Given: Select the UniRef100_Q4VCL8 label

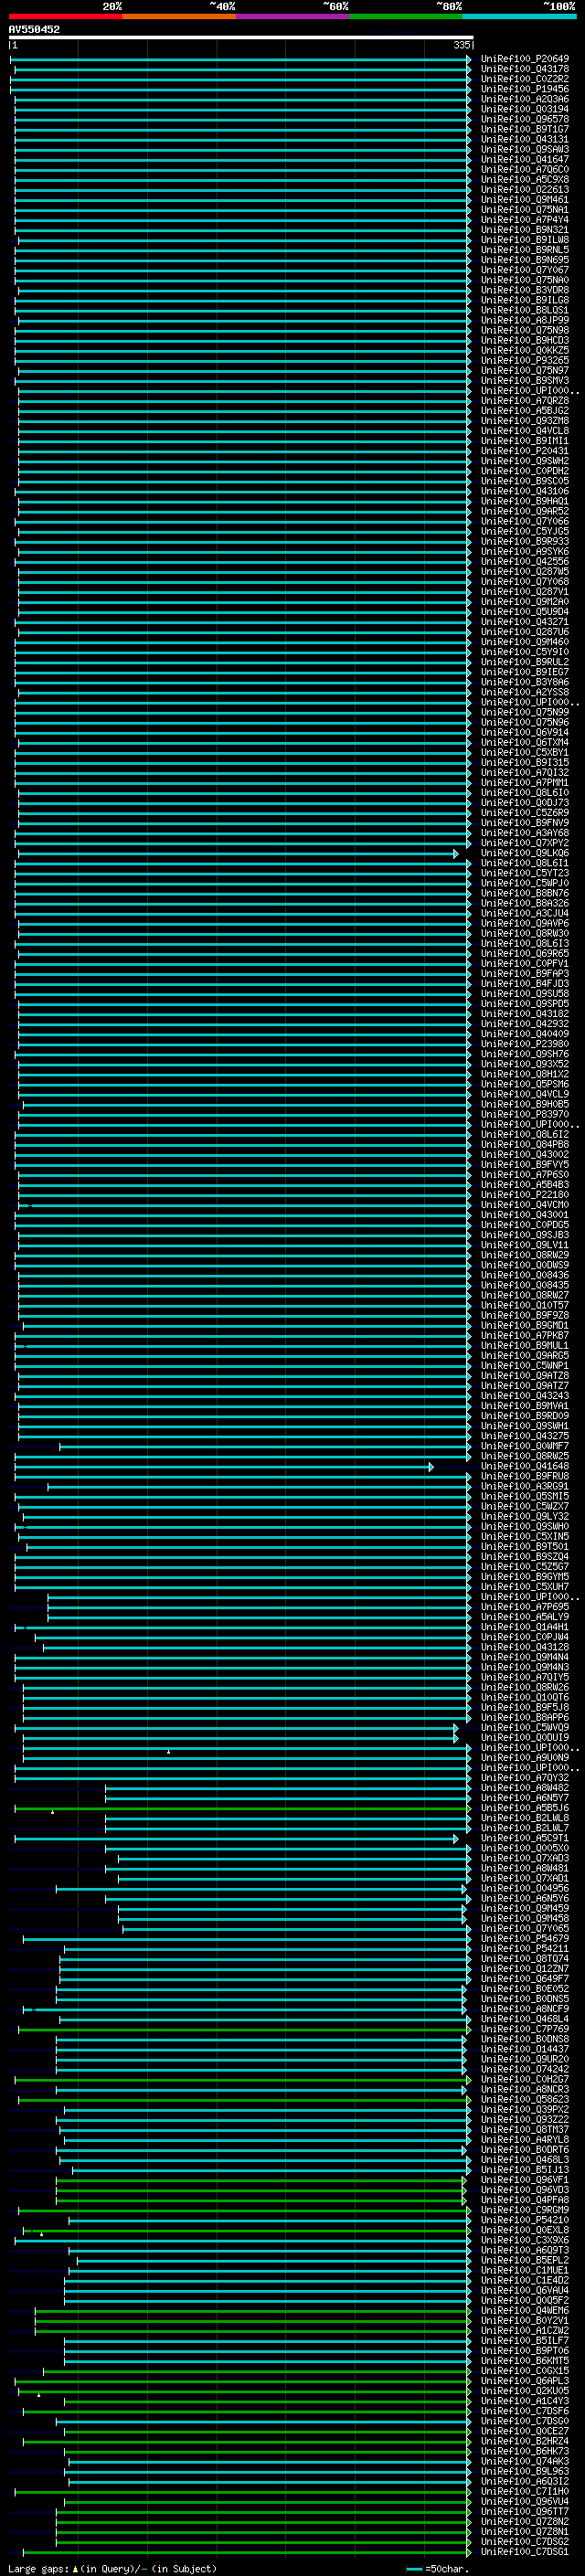Looking at the screenshot, I should [x=525, y=430].
